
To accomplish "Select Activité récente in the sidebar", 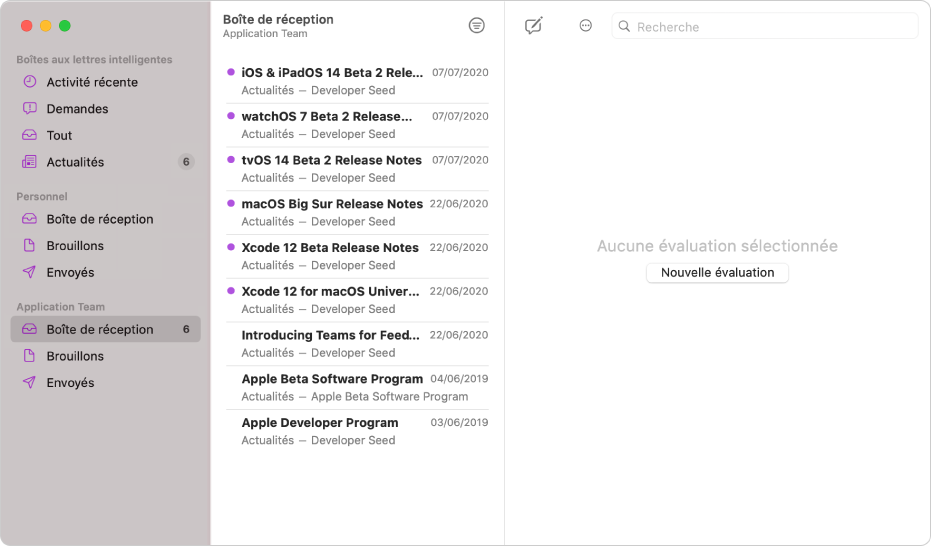I will 106,82.
